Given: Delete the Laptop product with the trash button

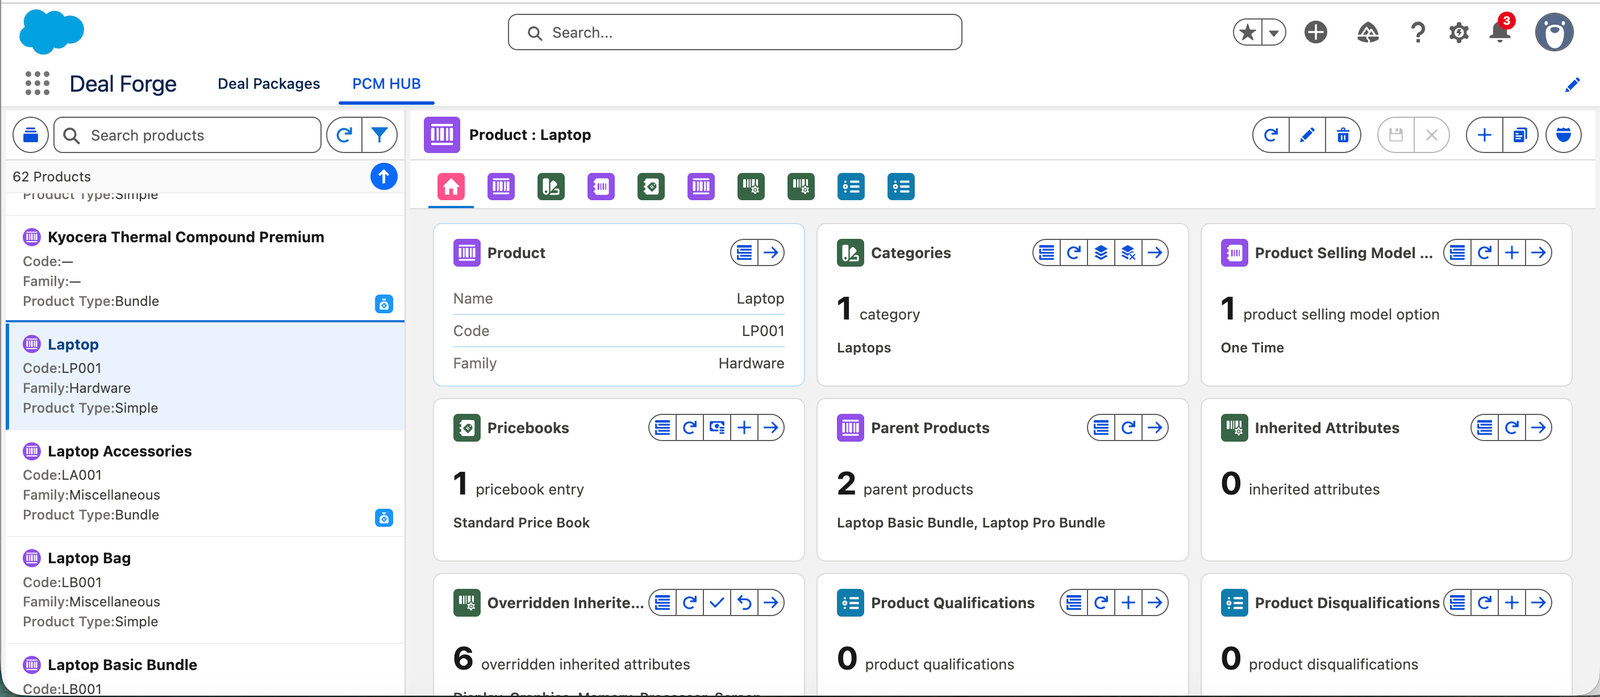Looking at the screenshot, I should 1343,135.
